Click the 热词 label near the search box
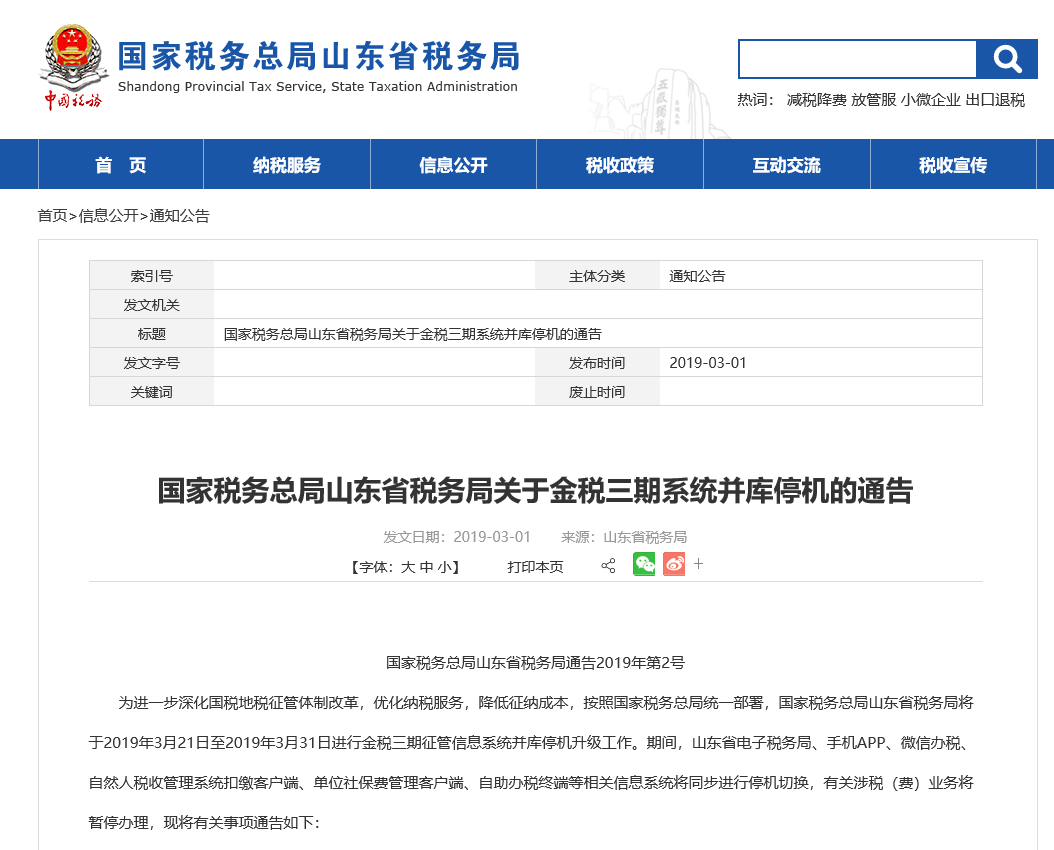This screenshot has height=850, width=1054. click(756, 100)
